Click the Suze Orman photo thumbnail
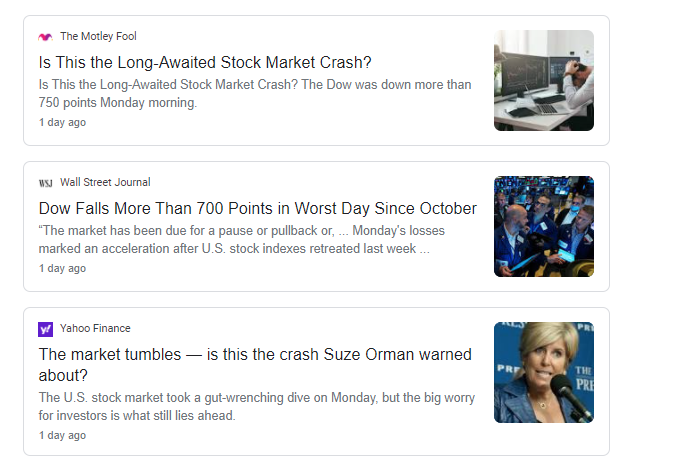The height and width of the screenshot is (461, 694). (x=543, y=372)
